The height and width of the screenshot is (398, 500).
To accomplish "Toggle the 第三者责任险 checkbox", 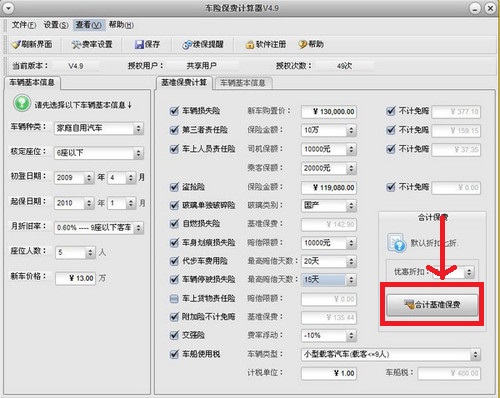I will pos(174,130).
